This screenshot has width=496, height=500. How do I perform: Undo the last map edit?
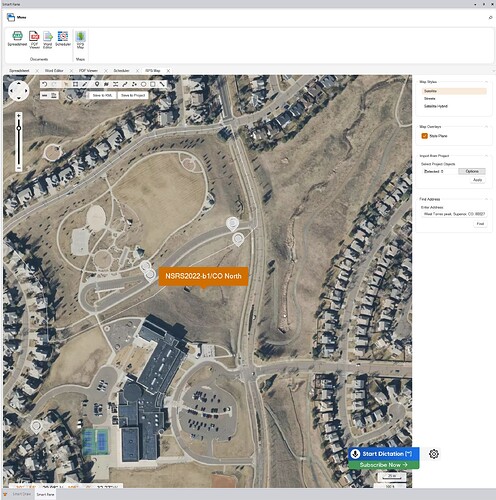[x=45, y=84]
